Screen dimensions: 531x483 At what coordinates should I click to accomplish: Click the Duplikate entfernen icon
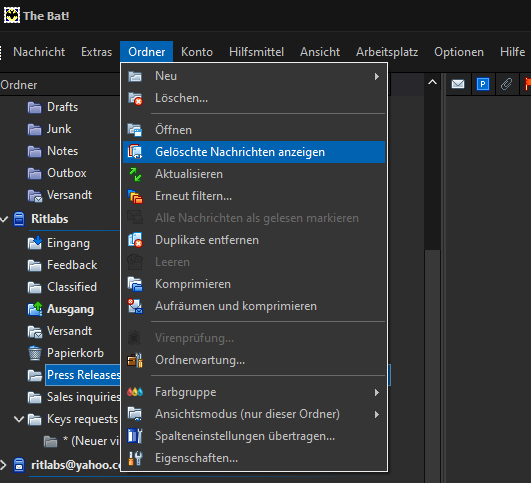pyautogui.click(x=135, y=240)
